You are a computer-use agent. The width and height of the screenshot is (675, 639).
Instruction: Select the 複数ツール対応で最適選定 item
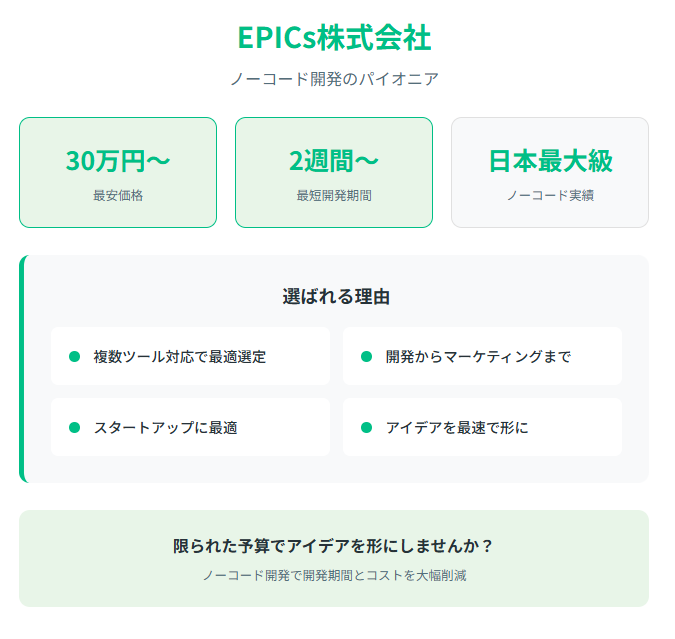click(190, 356)
